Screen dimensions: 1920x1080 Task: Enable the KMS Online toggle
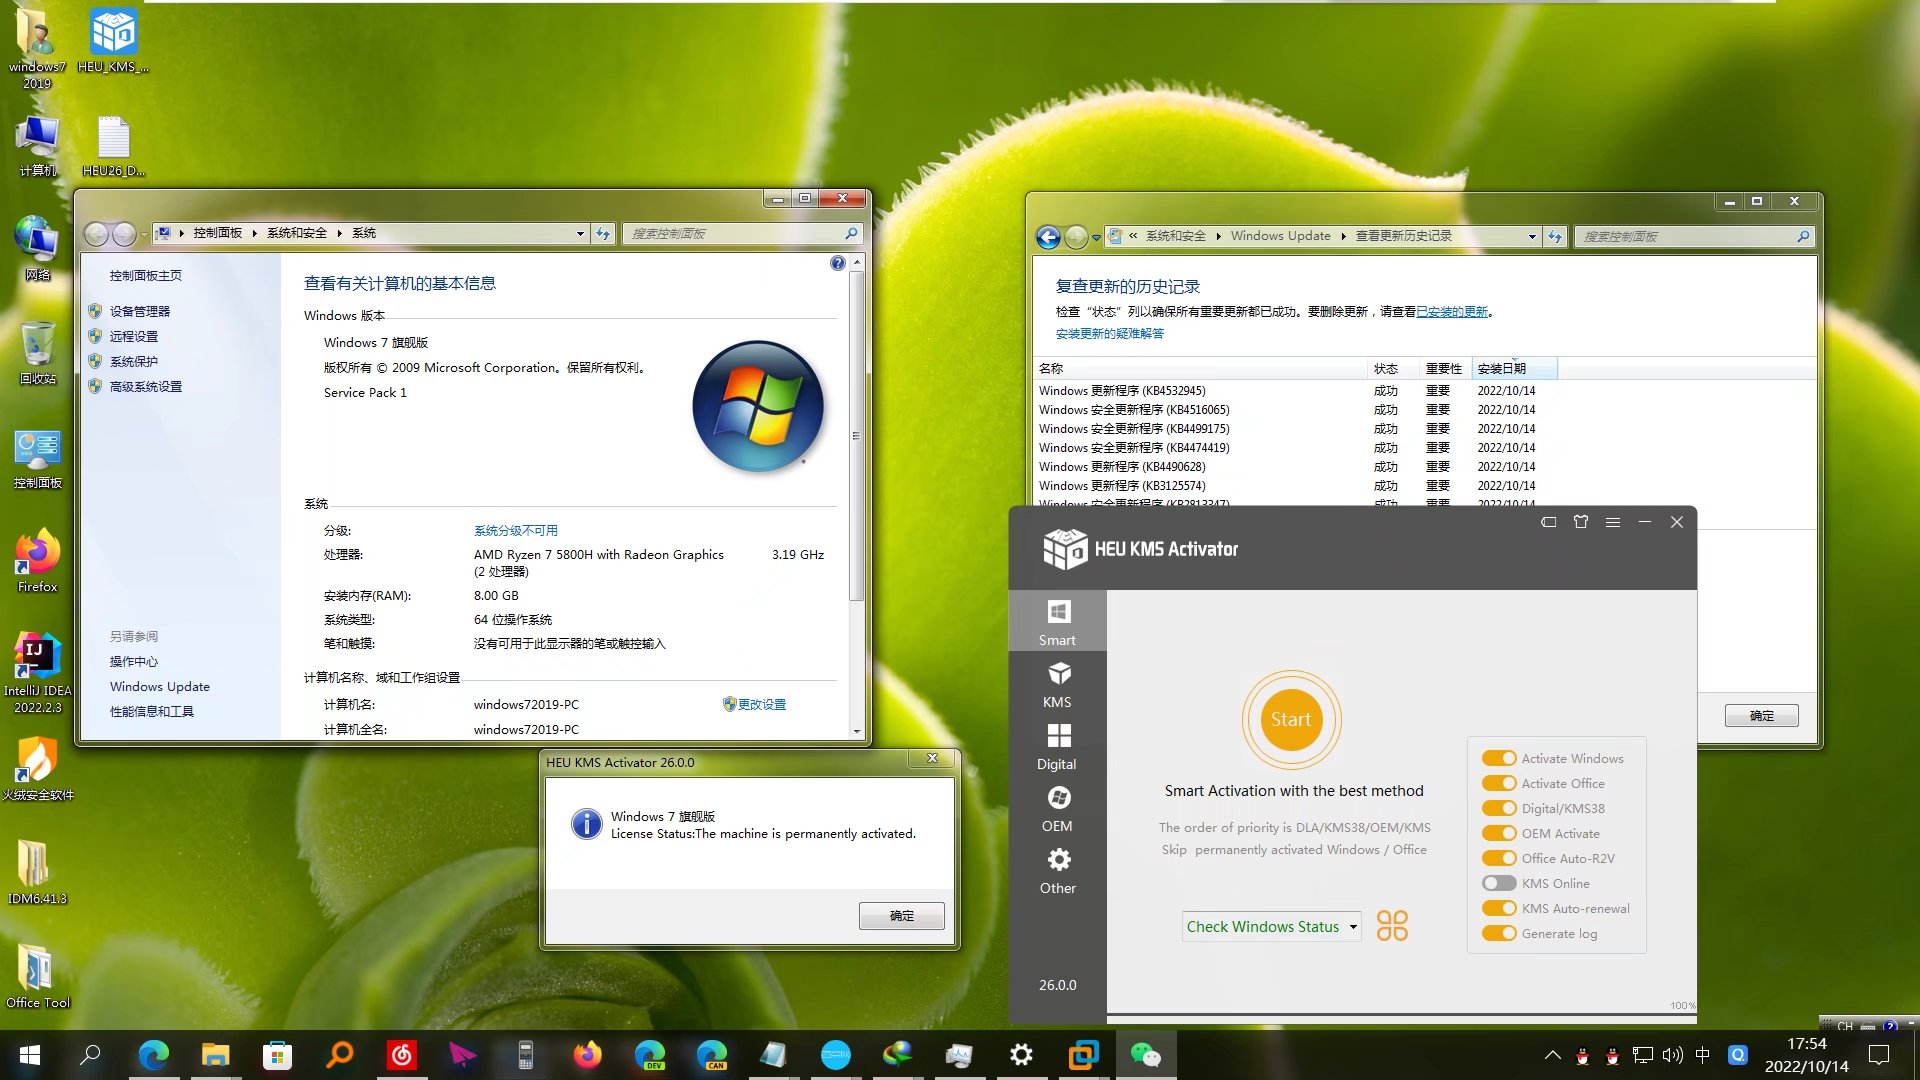(1499, 884)
